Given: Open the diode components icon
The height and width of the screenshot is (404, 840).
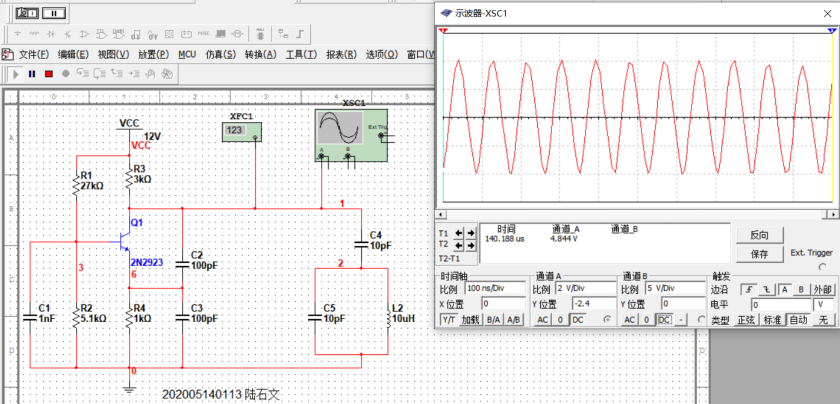Looking at the screenshot, I should [x=51, y=34].
